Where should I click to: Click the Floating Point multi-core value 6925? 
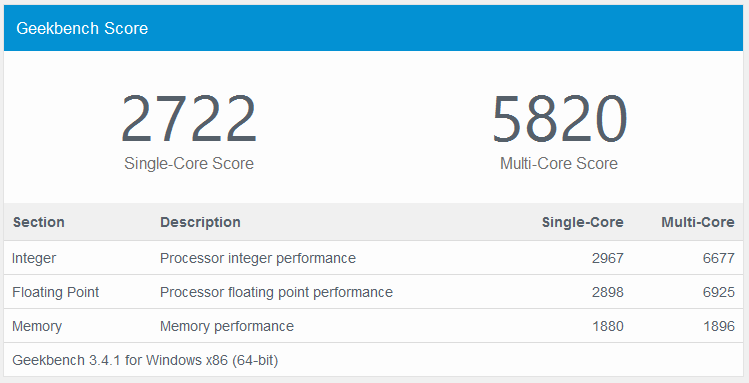click(719, 292)
